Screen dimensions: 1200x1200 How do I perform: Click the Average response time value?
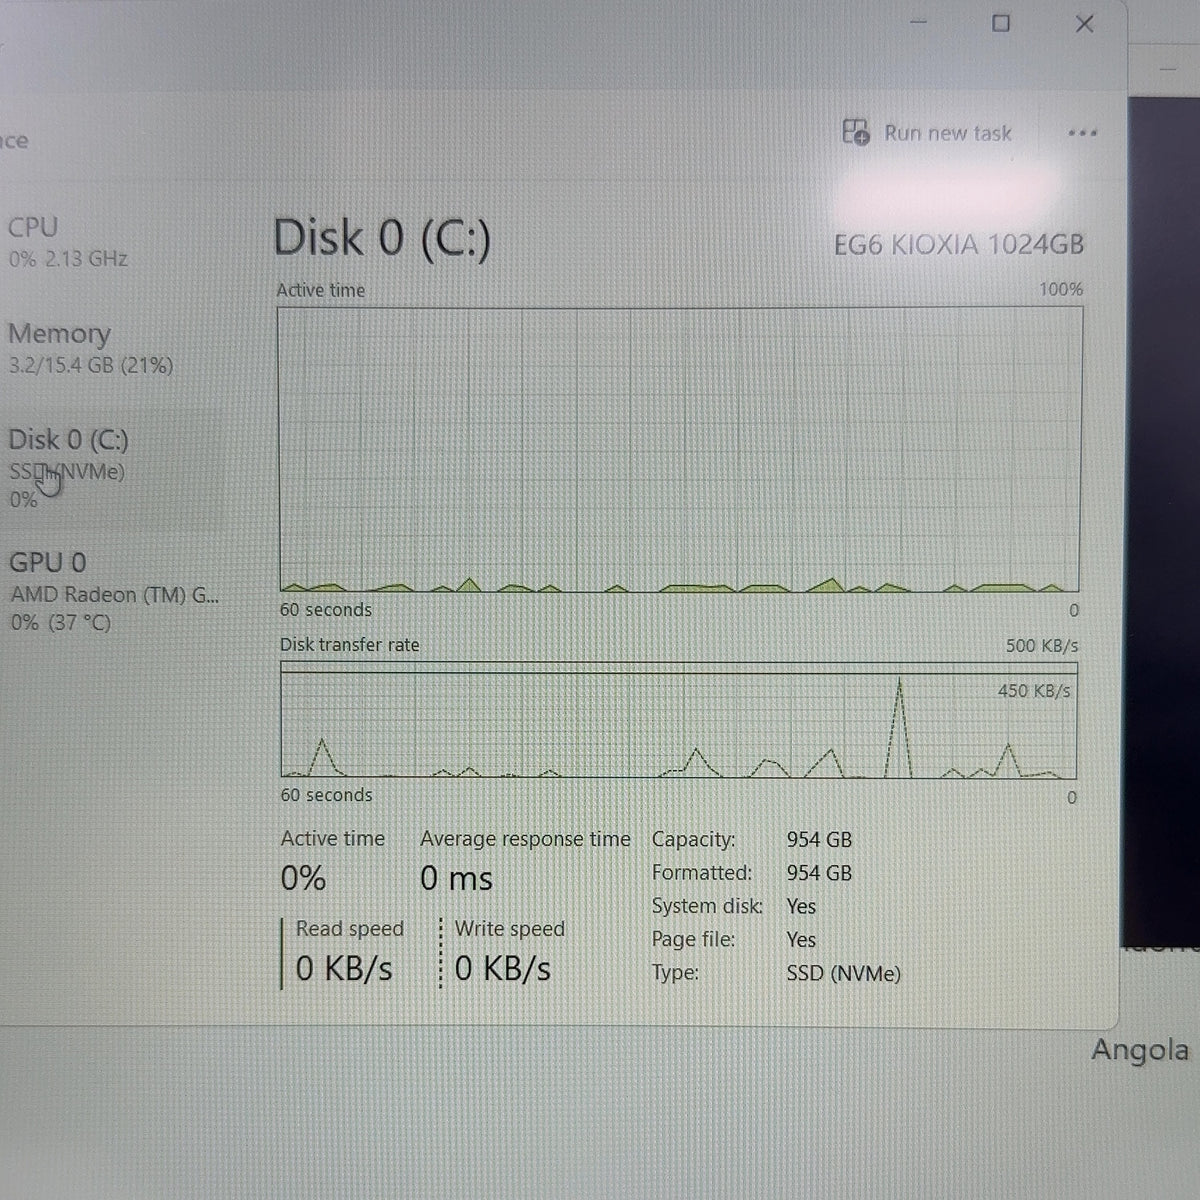coord(456,878)
